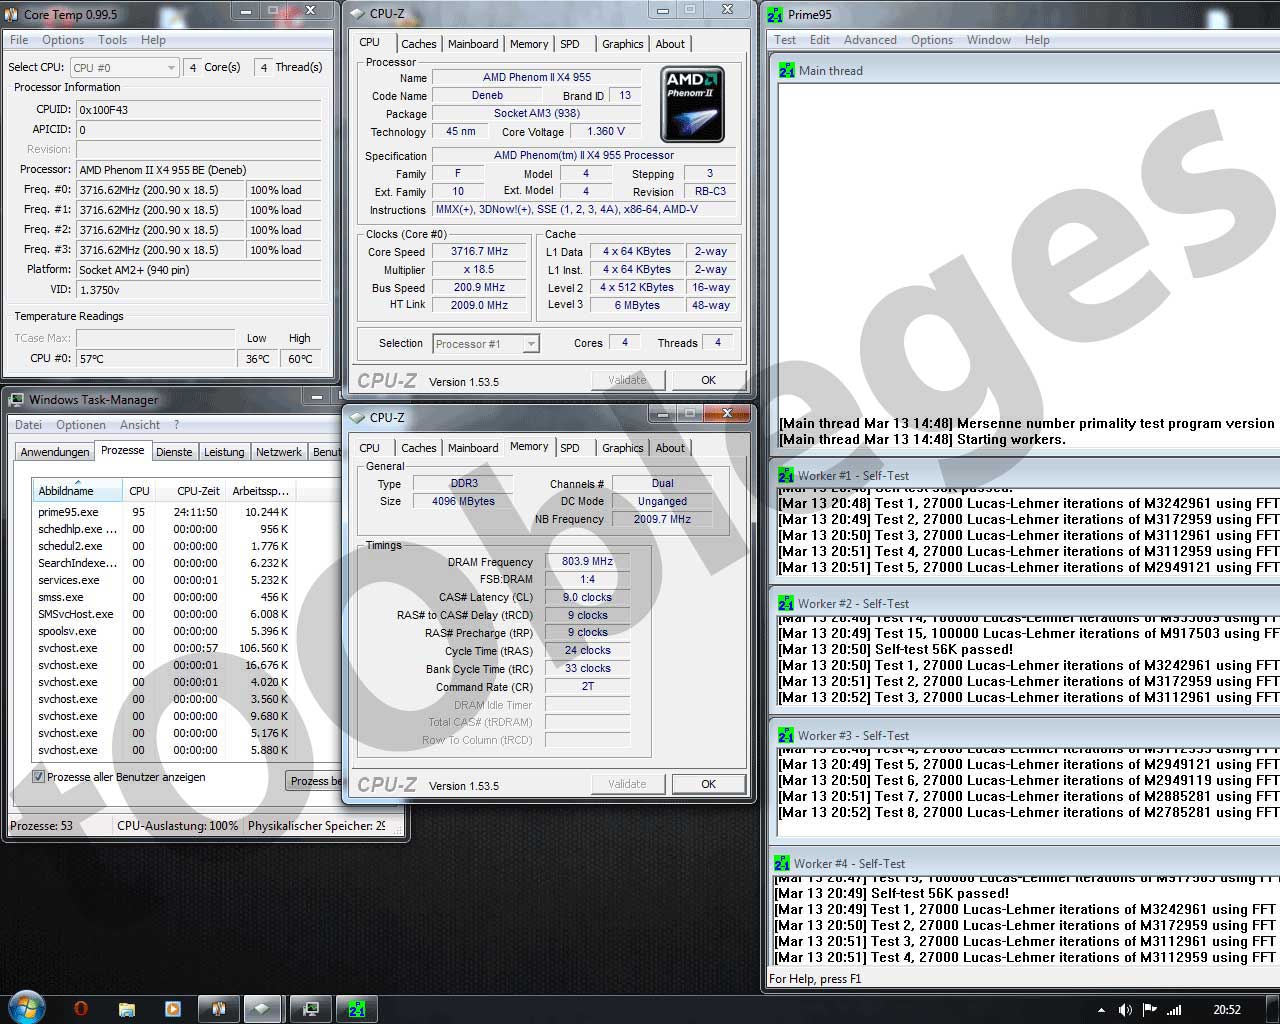Click OK in lower CPU-Z Memory window

click(x=708, y=784)
